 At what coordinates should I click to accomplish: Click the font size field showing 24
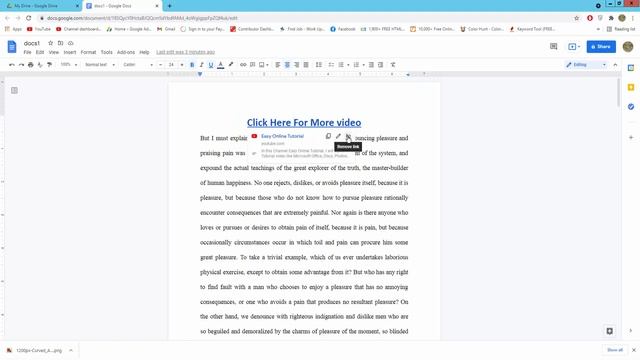171,64
